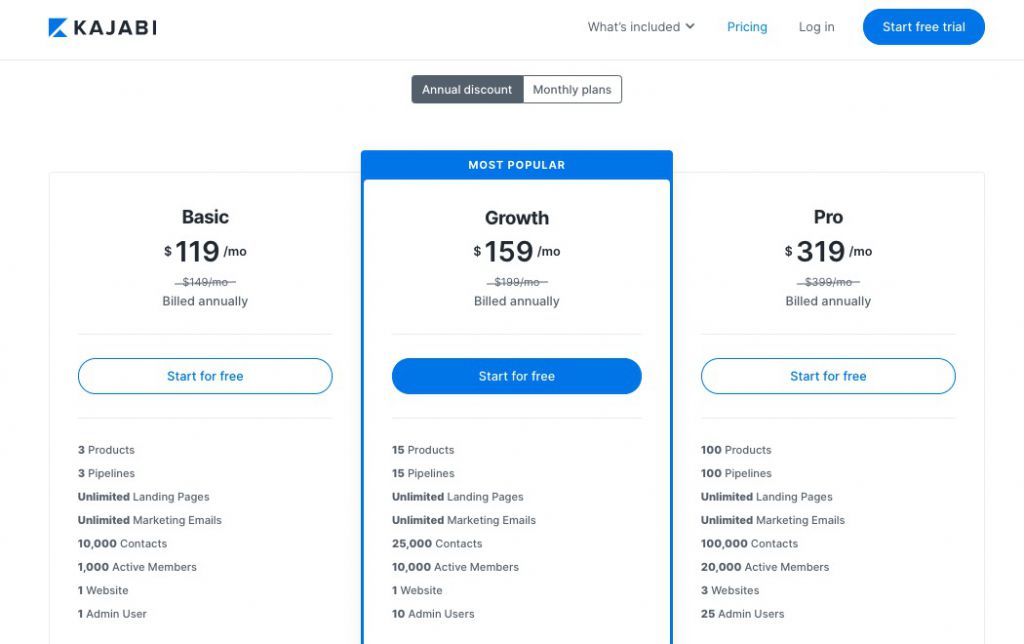1024x644 pixels.
Task: Click "20,000 Active Members" feature
Action: click(x=765, y=567)
